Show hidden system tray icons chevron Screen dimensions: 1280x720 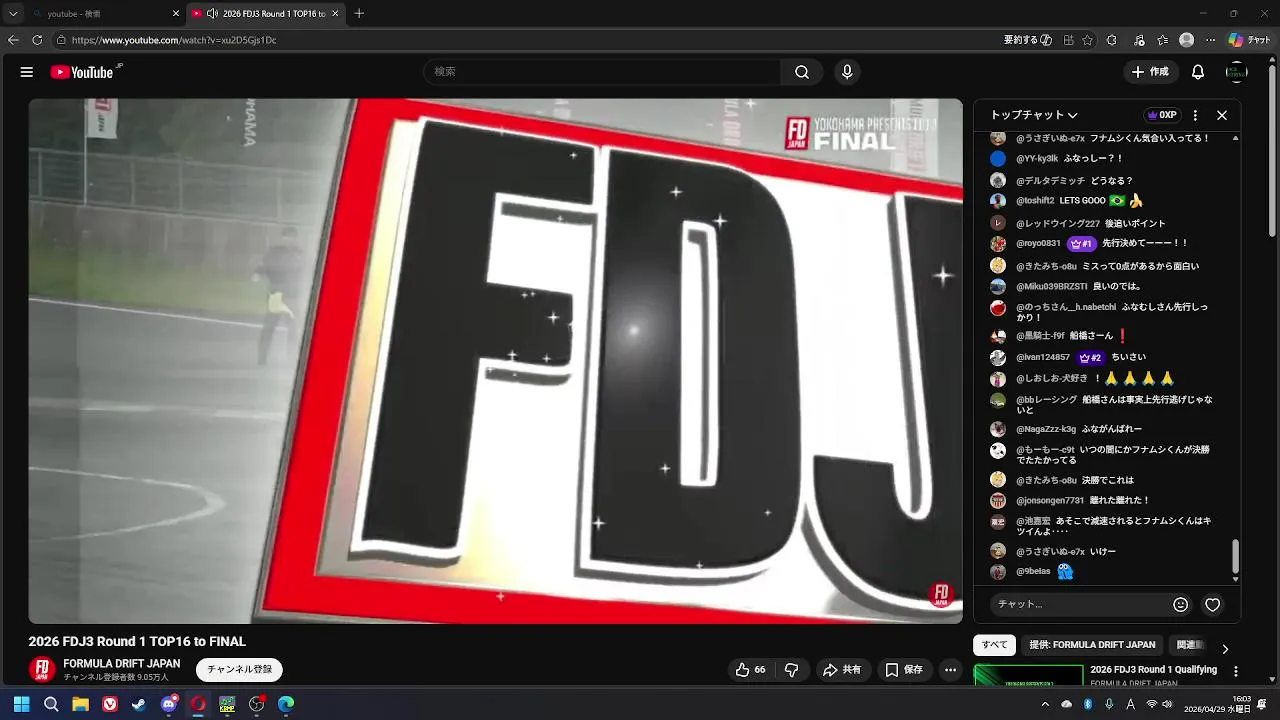pyautogui.click(x=1045, y=704)
